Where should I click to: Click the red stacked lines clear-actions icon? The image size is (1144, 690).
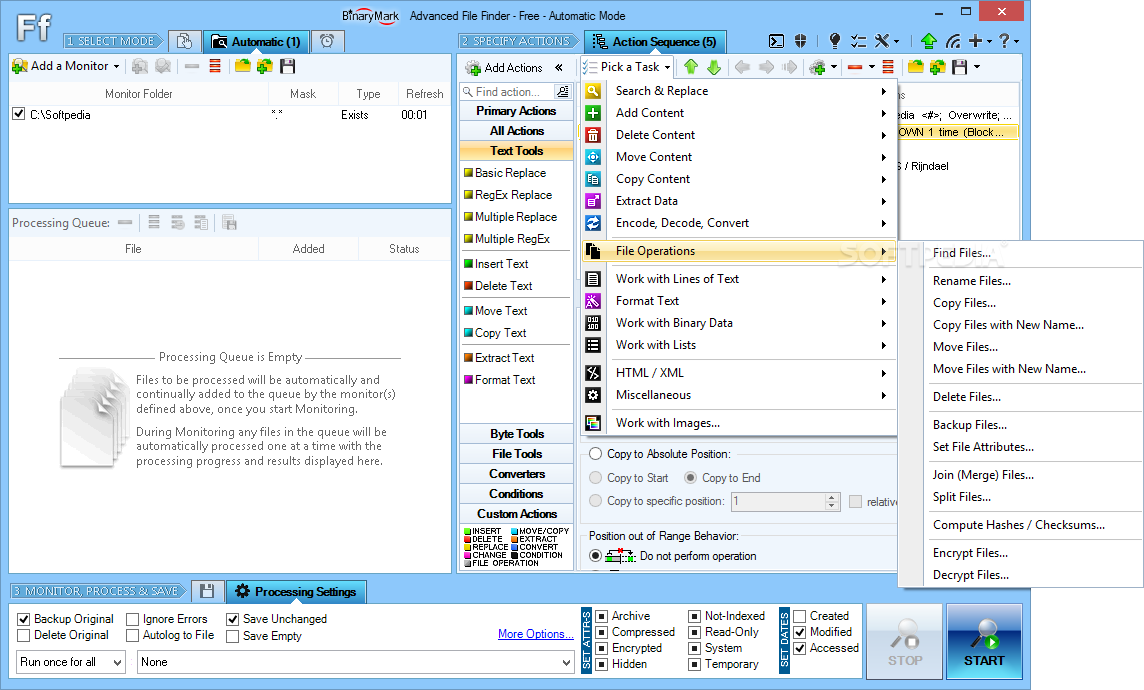pyautogui.click(x=888, y=67)
